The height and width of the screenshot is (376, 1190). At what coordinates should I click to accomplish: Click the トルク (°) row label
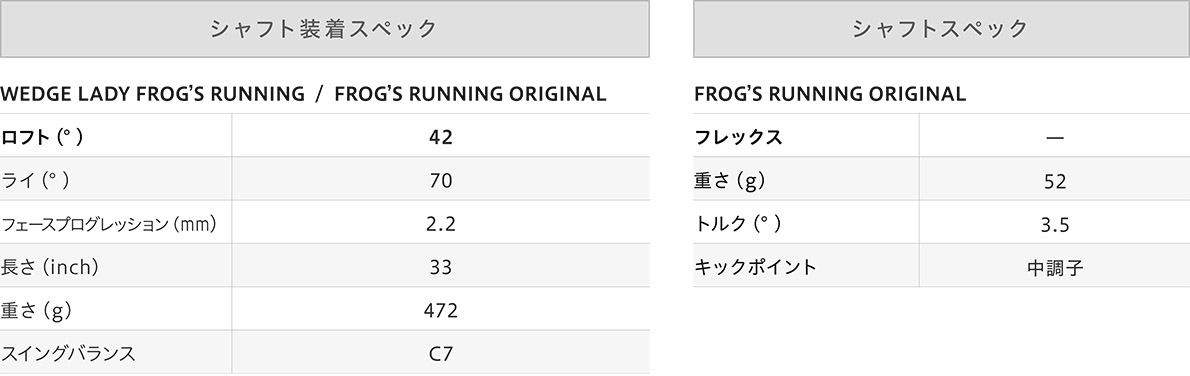click(738, 225)
